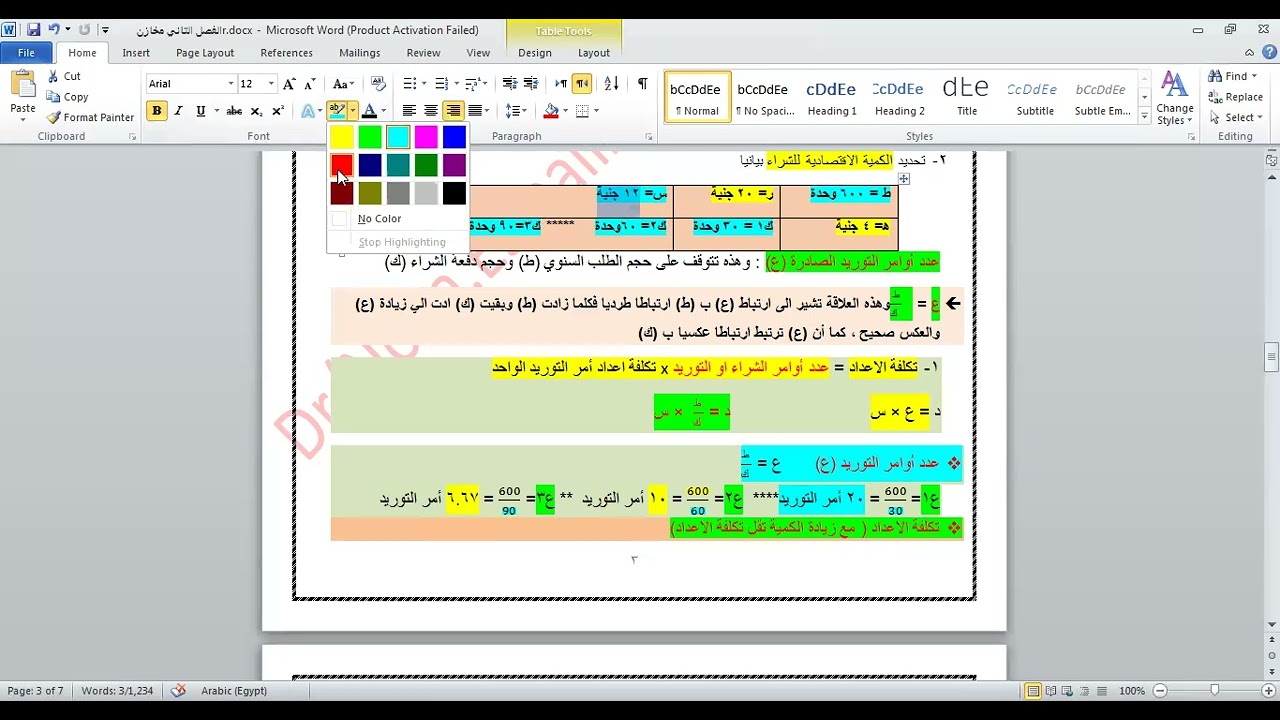Expand font color dropdown arrow

[x=384, y=111]
